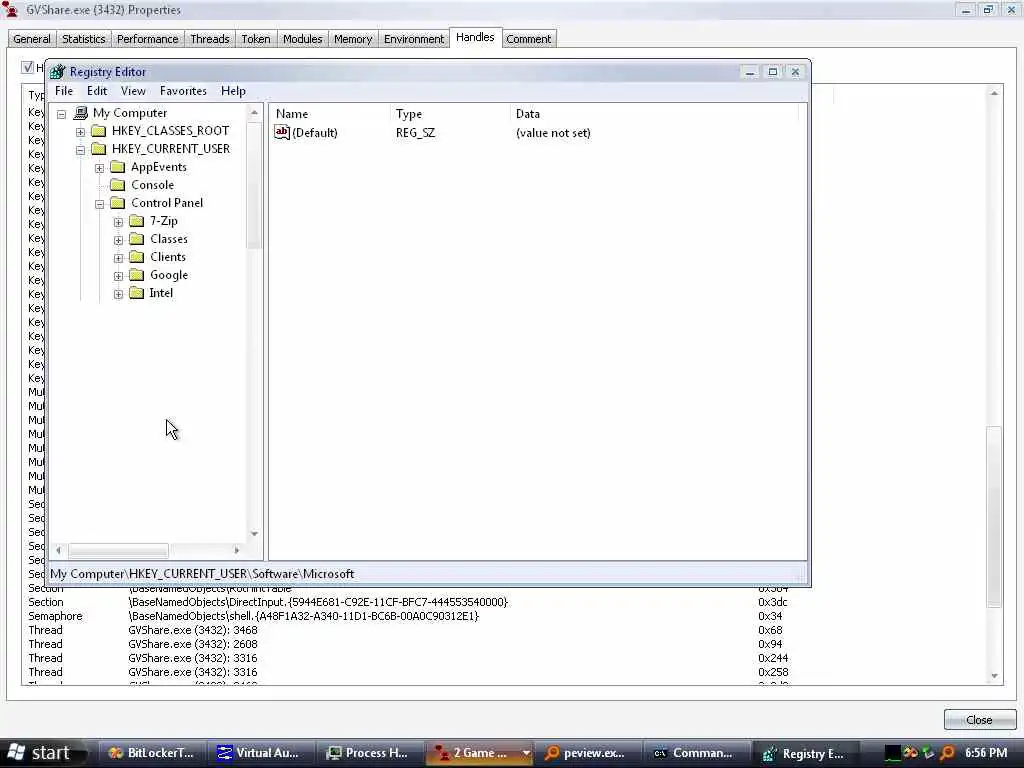The width and height of the screenshot is (1024, 768).
Task: Click the registry tree scroll-down arrow
Action: [254, 534]
